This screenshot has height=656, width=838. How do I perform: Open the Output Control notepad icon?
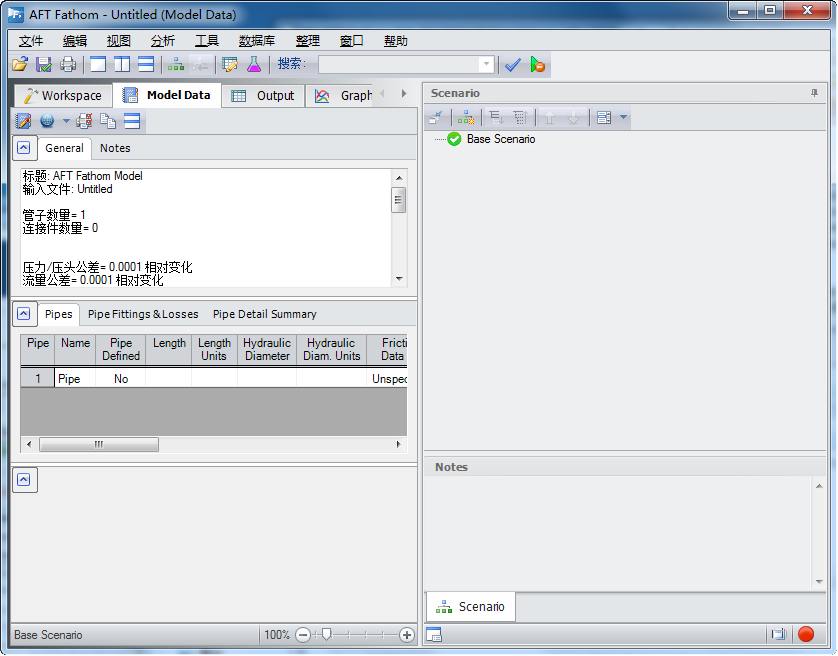[x=230, y=65]
